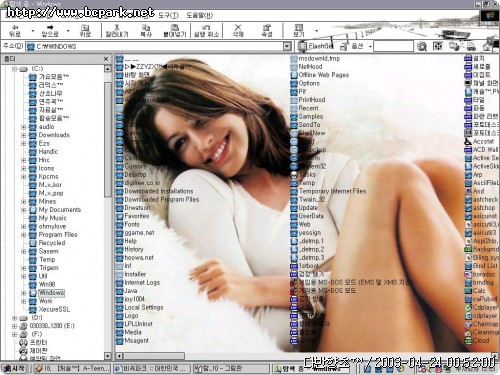500x375 pixels.
Task: Open the dropdown arrow next to 보기
Action: click(316, 31)
